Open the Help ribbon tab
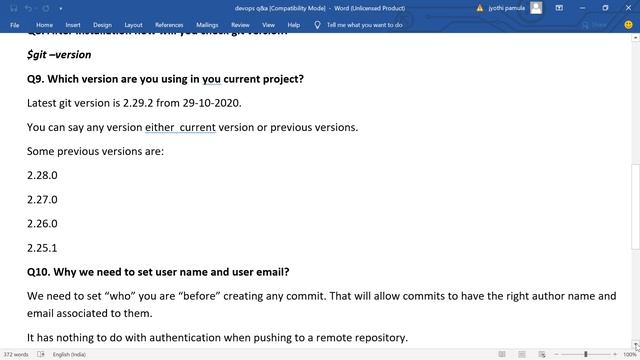Image resolution: width=640 pixels, height=360 pixels. click(x=293, y=25)
